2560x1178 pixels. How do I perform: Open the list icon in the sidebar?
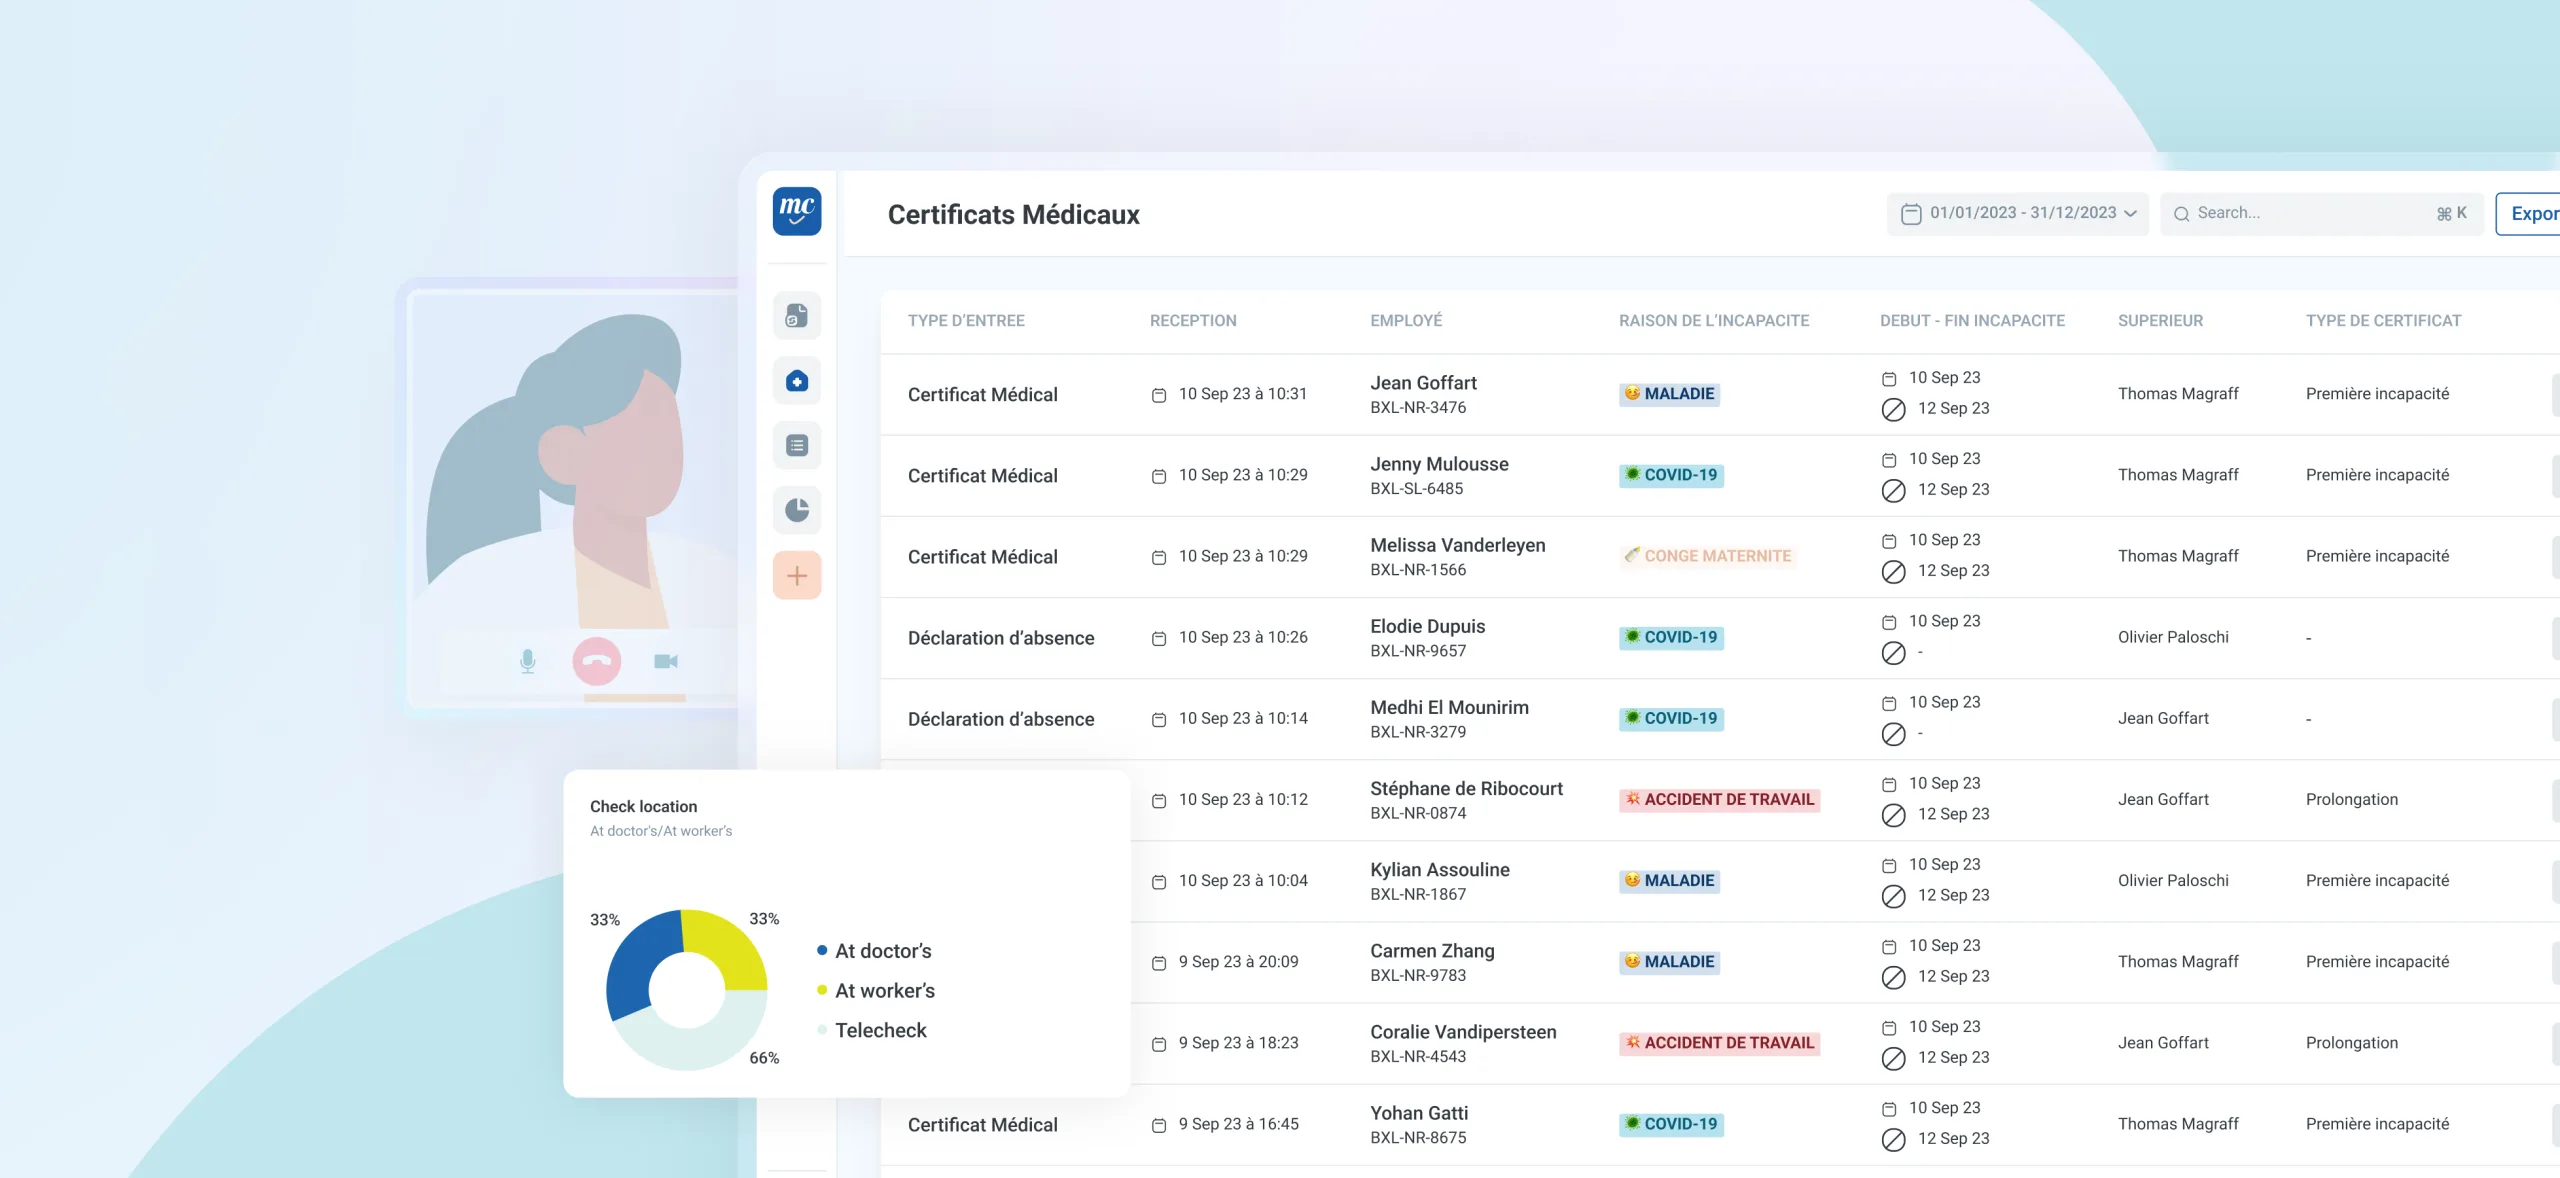point(797,446)
